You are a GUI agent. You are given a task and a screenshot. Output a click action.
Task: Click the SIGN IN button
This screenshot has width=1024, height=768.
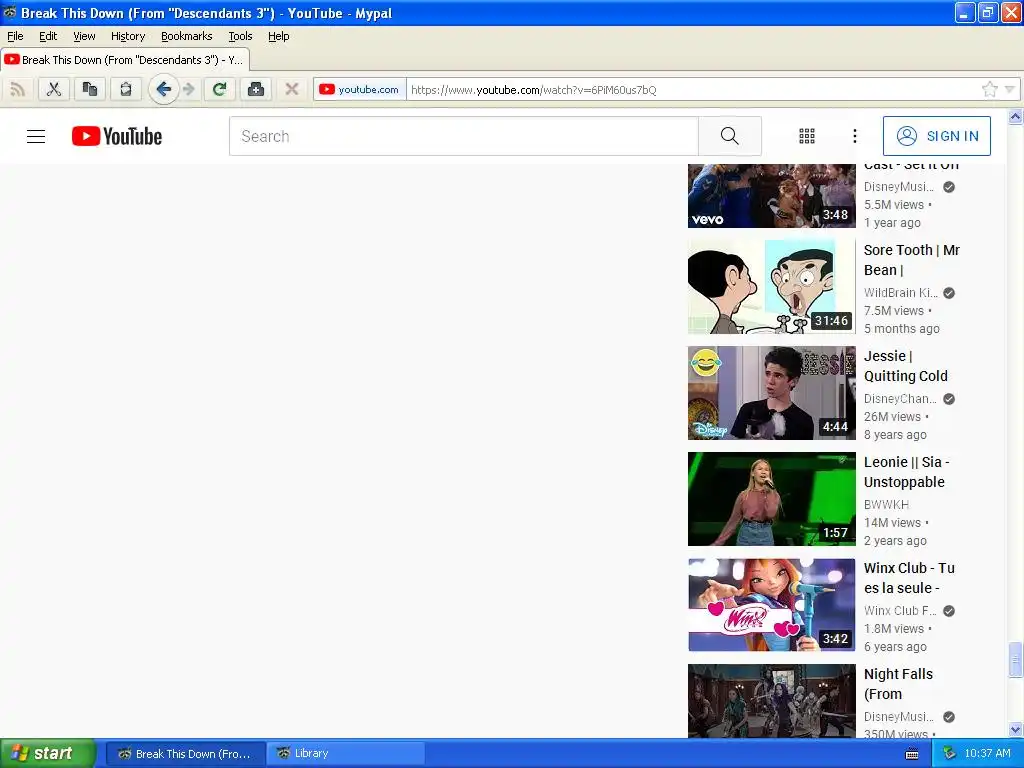coord(936,136)
